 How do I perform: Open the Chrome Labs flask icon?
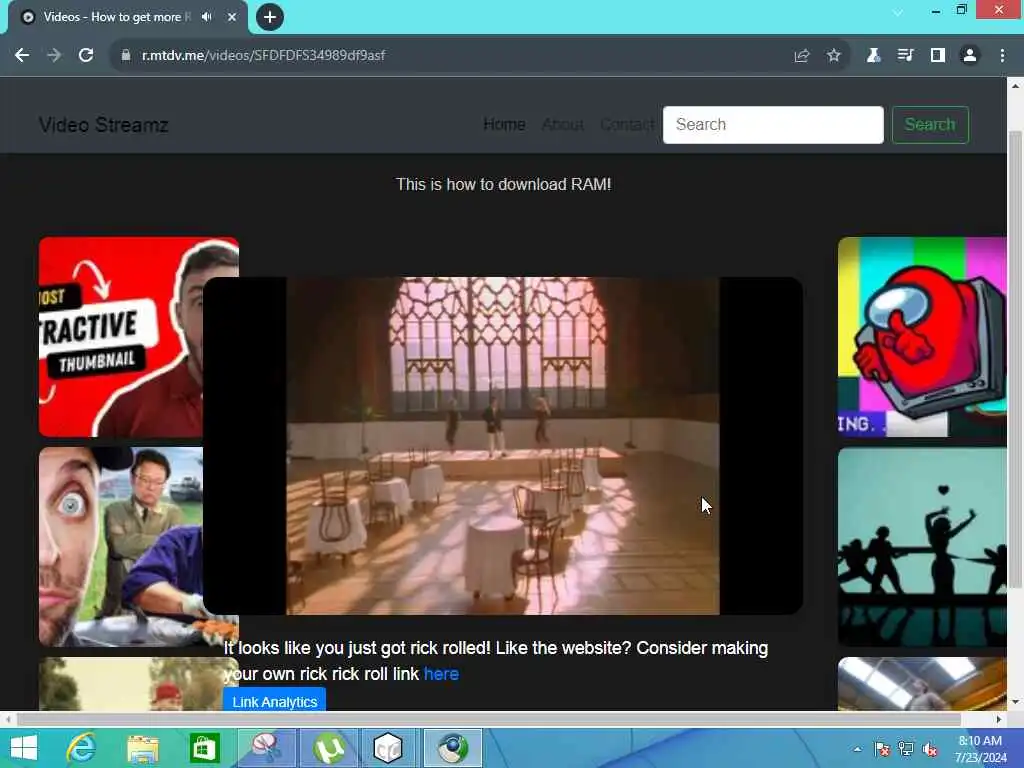(x=873, y=56)
